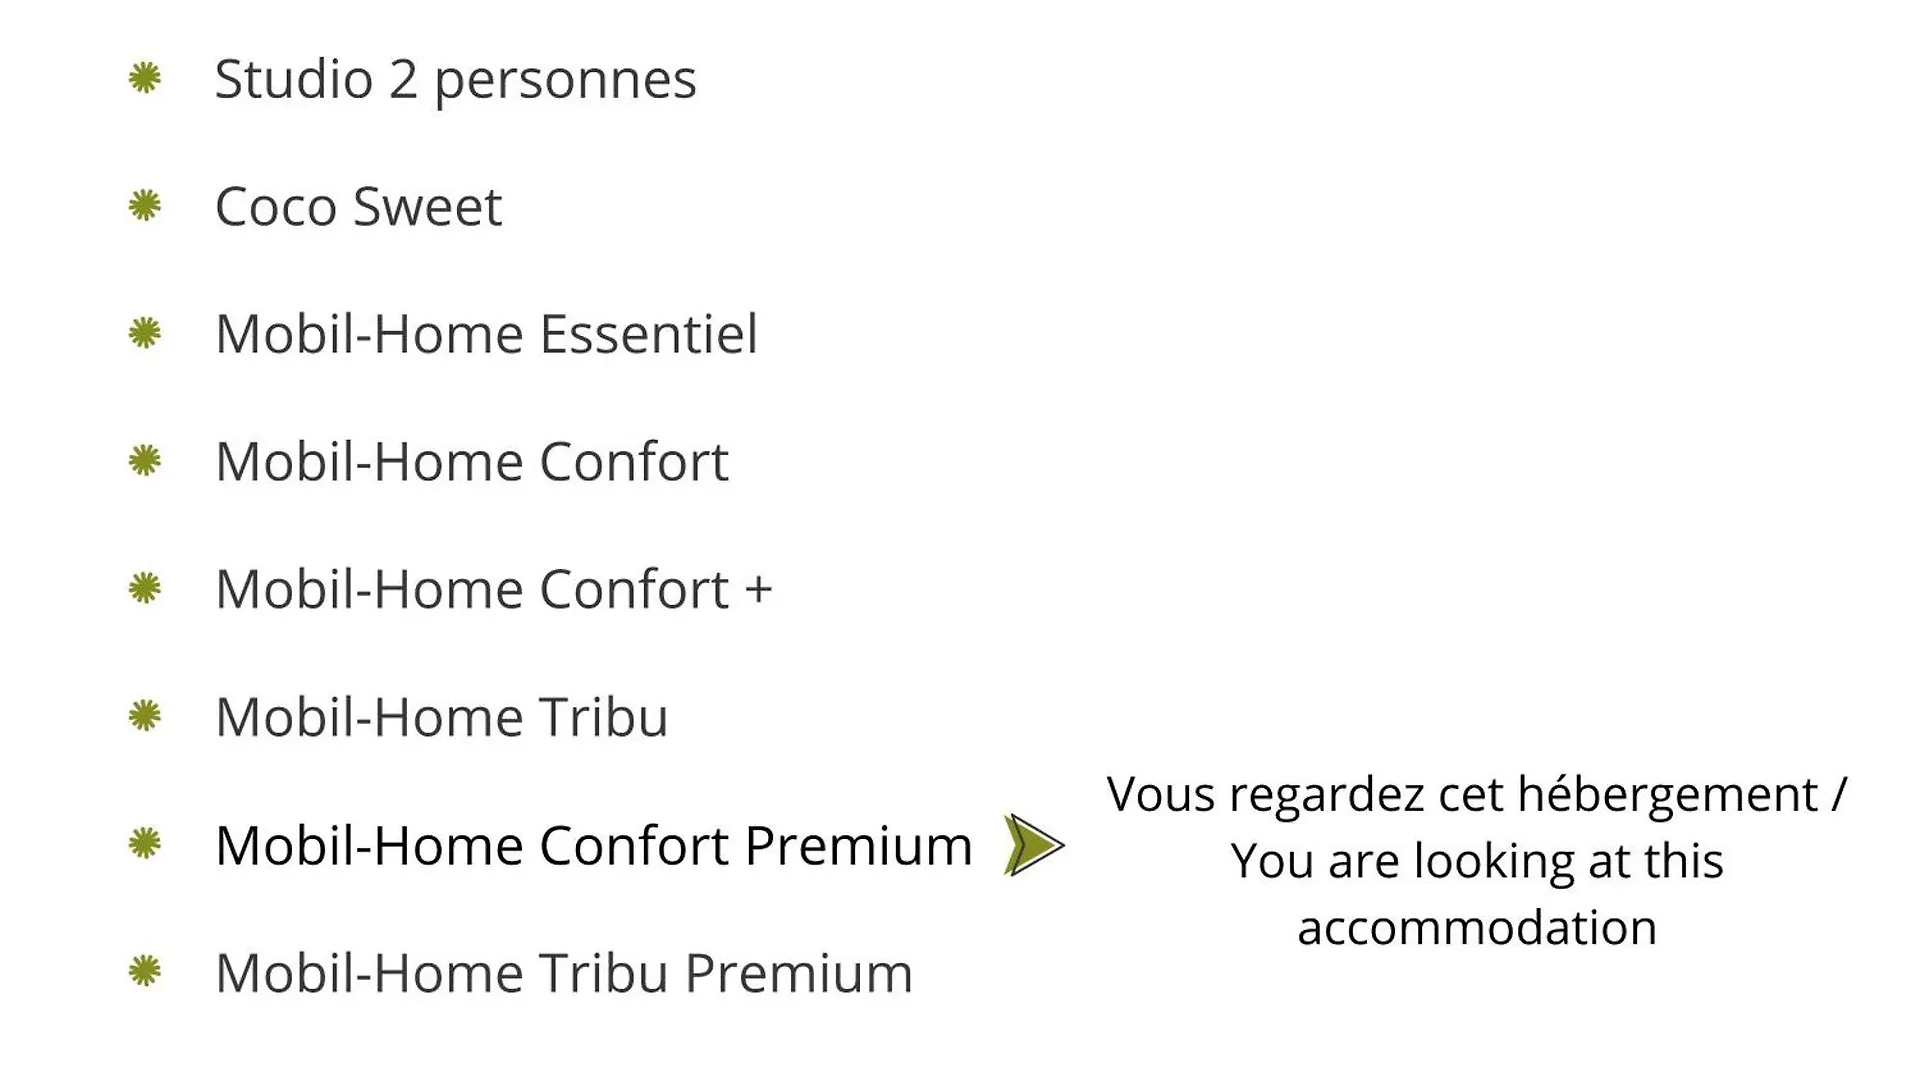Viewport: 1920px width, 1080px height.
Task: Open the Studio 2 personnes accommodation
Action: [455, 80]
